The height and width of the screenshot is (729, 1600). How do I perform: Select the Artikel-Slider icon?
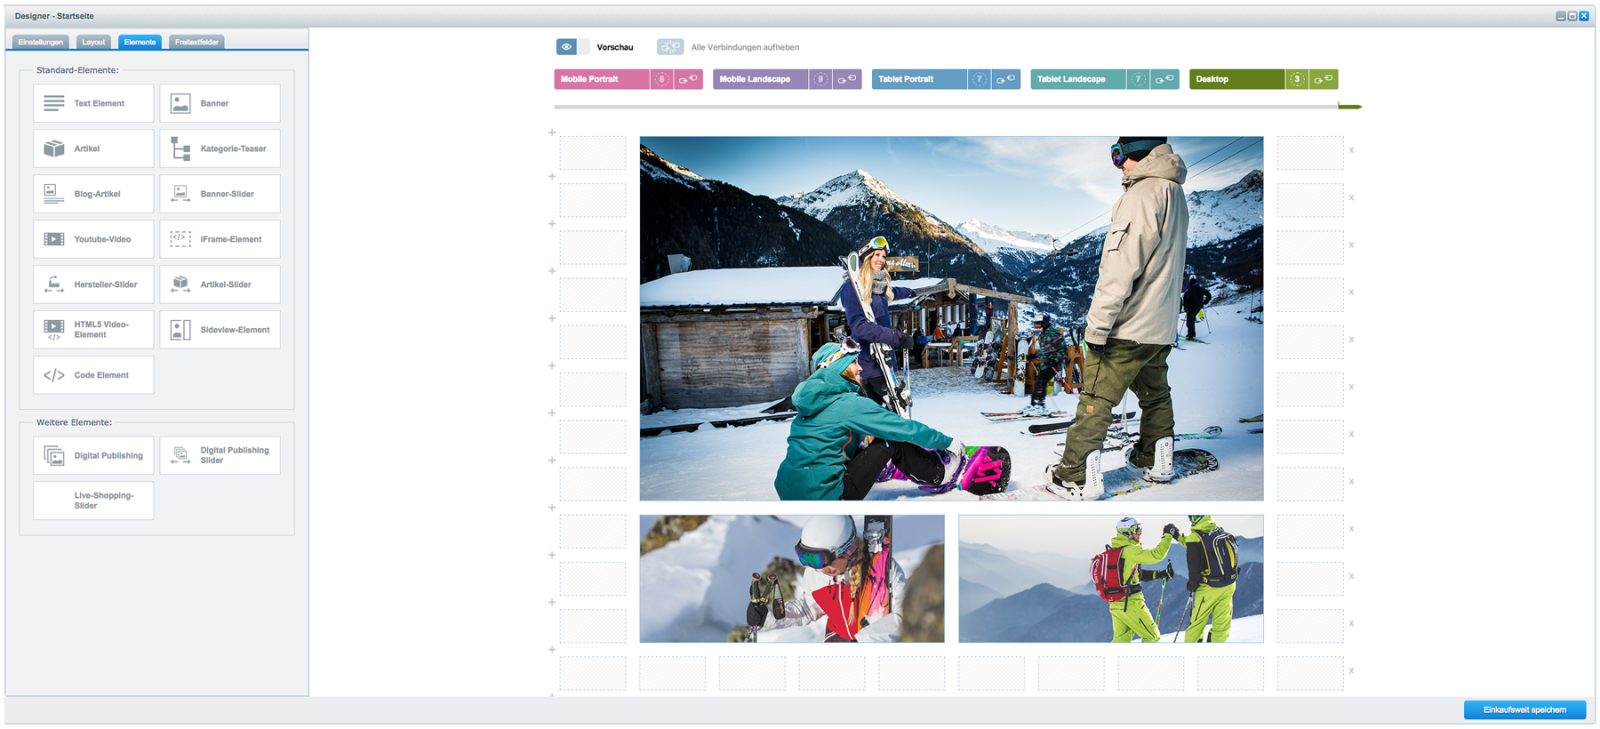point(180,284)
